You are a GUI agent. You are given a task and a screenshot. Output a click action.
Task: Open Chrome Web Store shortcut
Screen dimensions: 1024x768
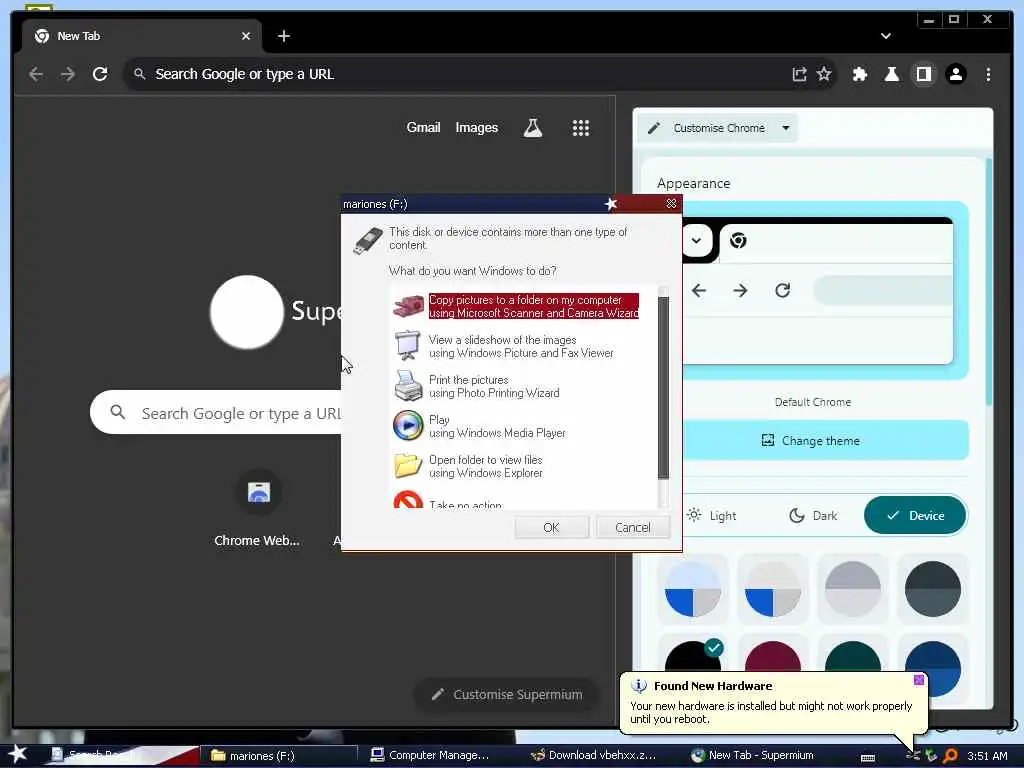pos(258,508)
